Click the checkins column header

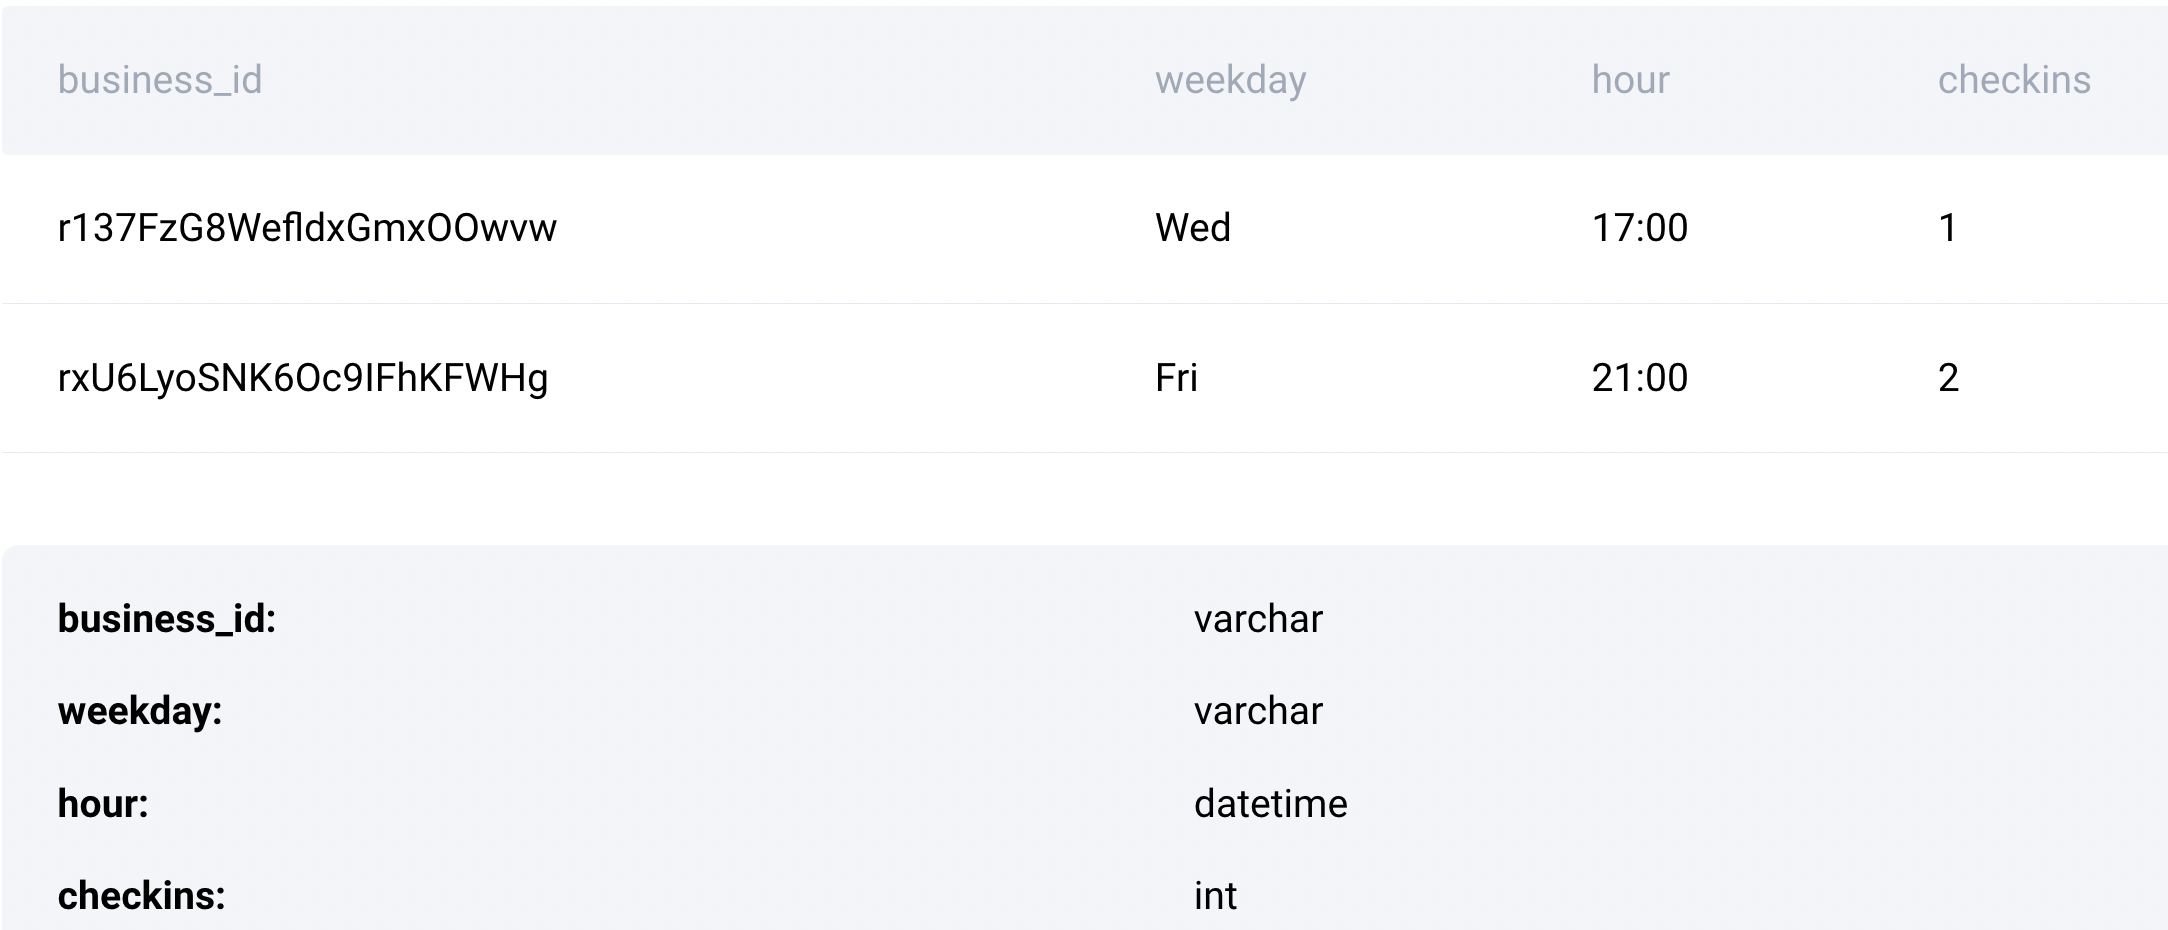pyautogui.click(x=2014, y=80)
